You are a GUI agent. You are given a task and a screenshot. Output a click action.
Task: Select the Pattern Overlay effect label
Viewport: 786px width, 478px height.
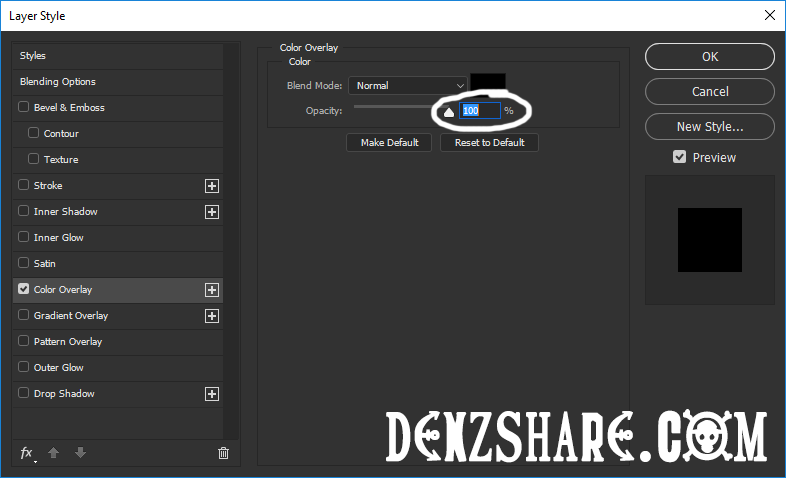[68, 342]
